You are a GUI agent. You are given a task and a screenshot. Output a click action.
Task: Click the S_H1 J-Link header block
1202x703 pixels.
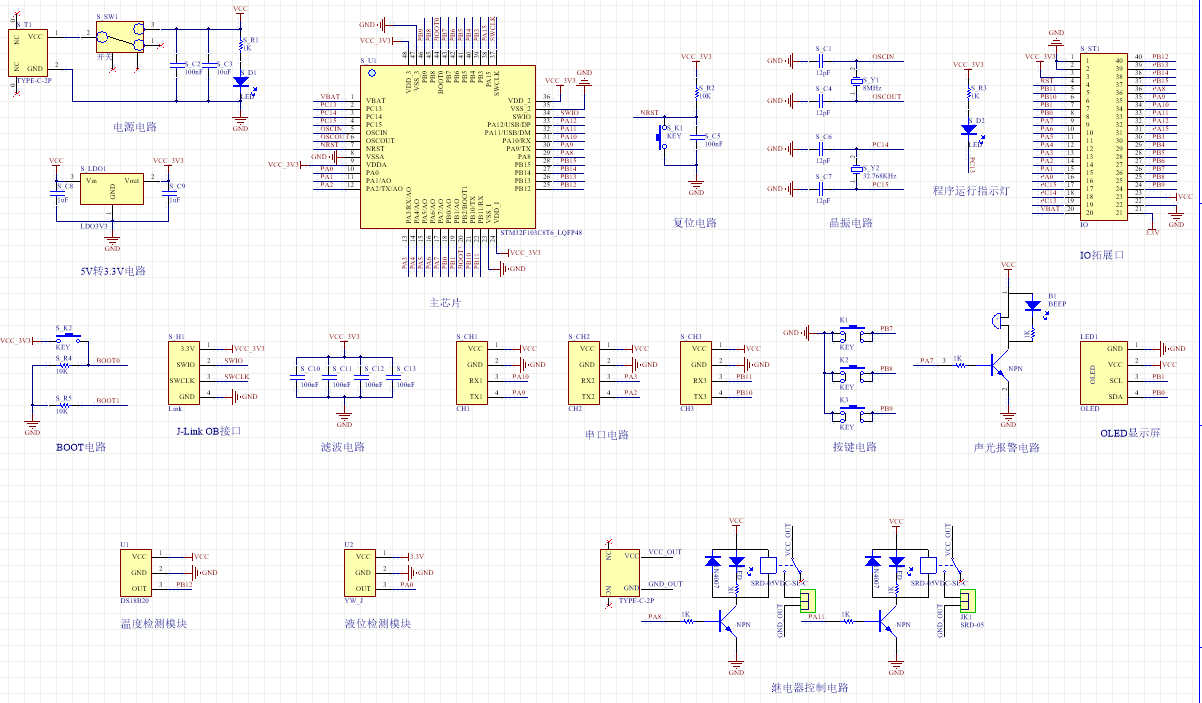pyautogui.click(x=187, y=372)
